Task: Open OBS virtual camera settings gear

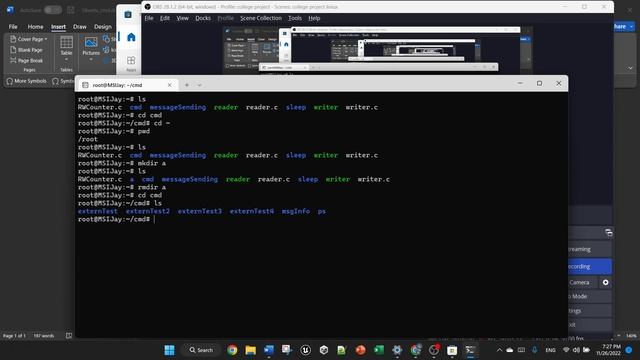Action: click(x=605, y=282)
